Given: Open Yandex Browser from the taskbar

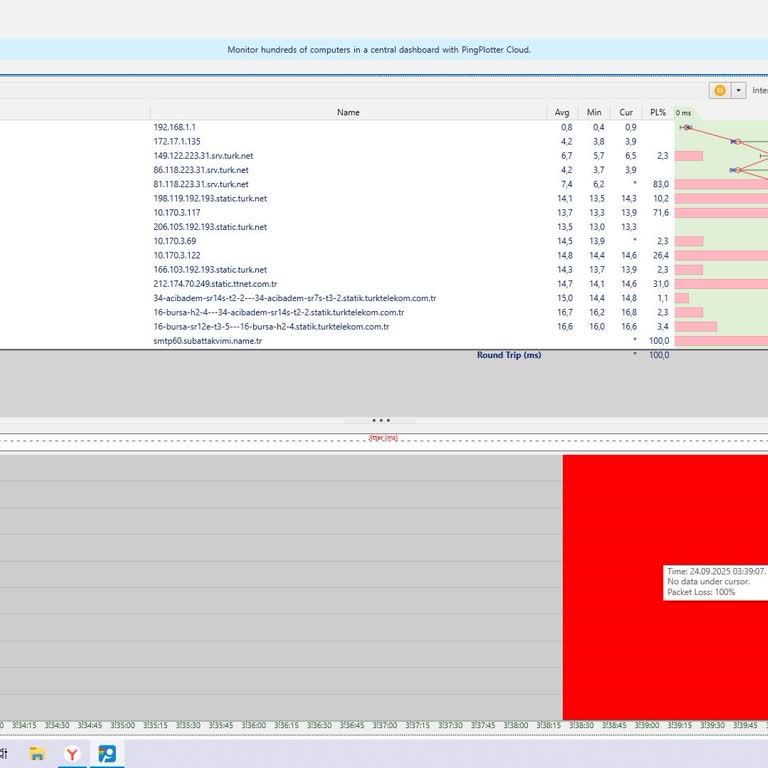Looking at the screenshot, I should click(73, 753).
